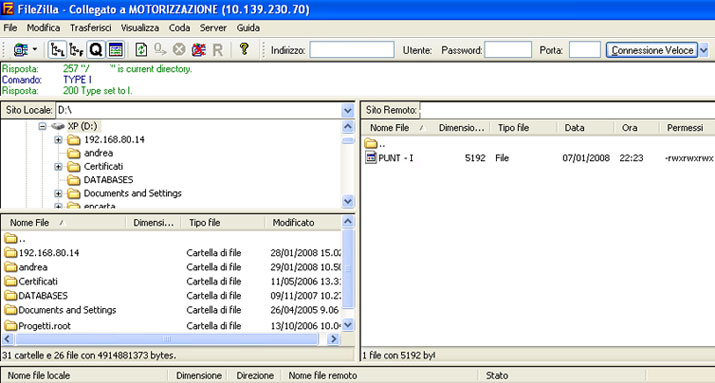Click the Connessione Veloce button

(652, 50)
